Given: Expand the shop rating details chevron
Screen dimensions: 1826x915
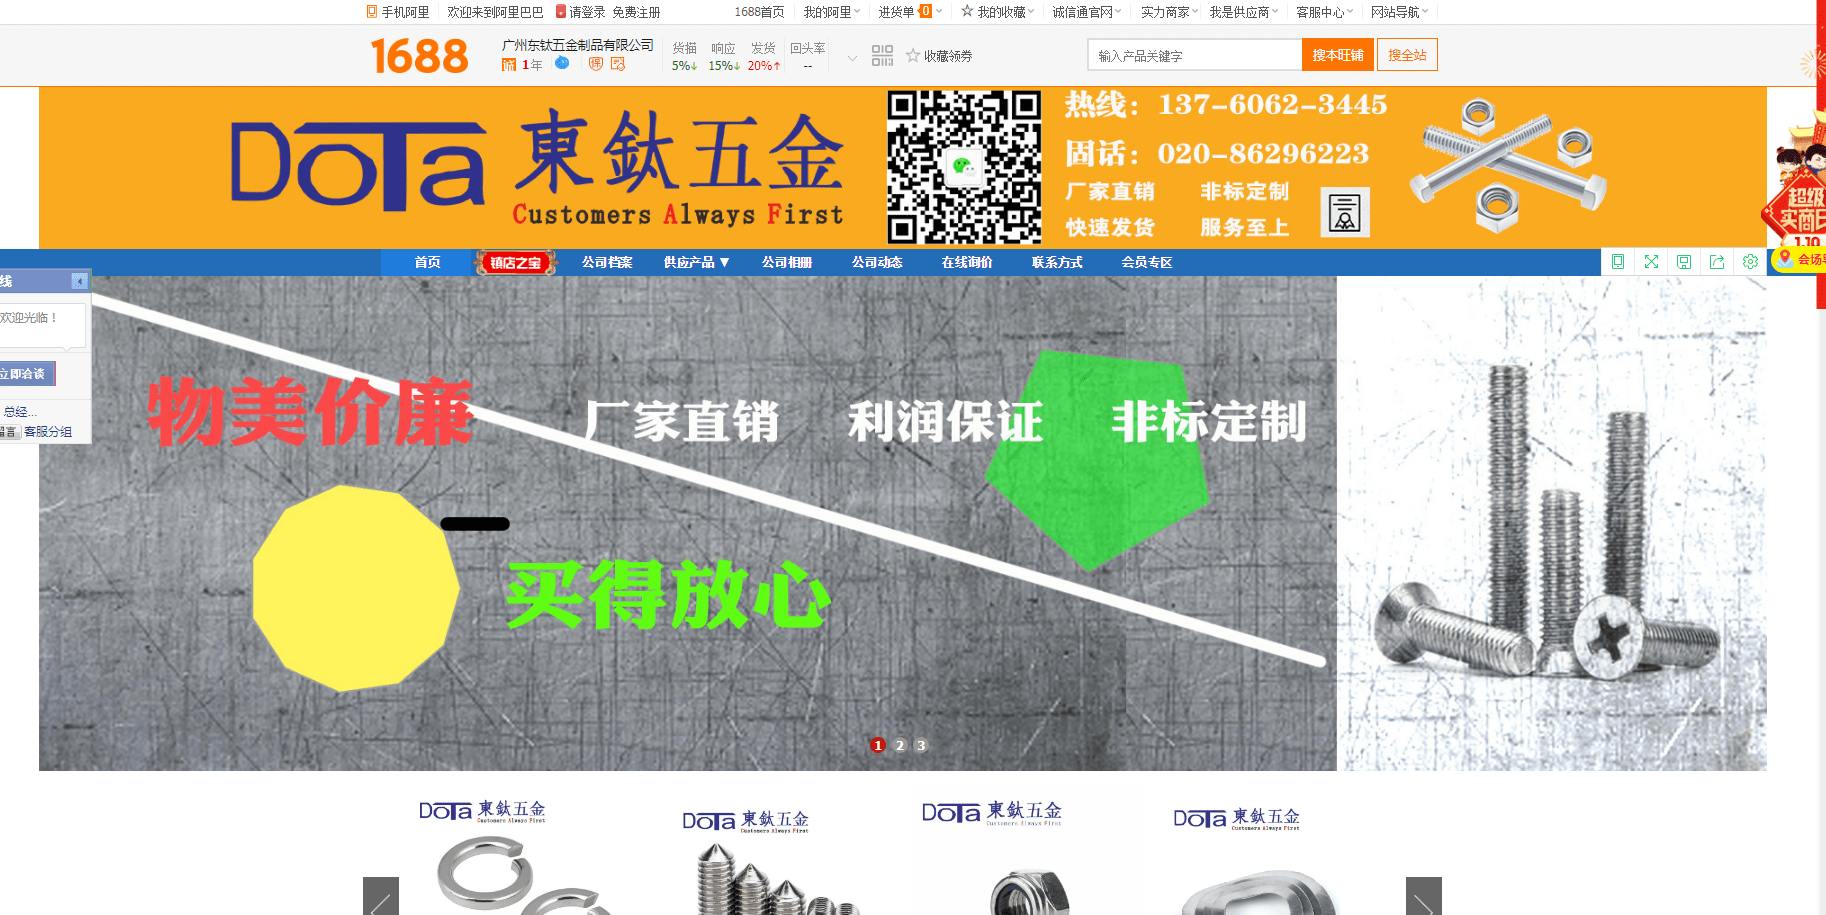Looking at the screenshot, I should [852, 58].
